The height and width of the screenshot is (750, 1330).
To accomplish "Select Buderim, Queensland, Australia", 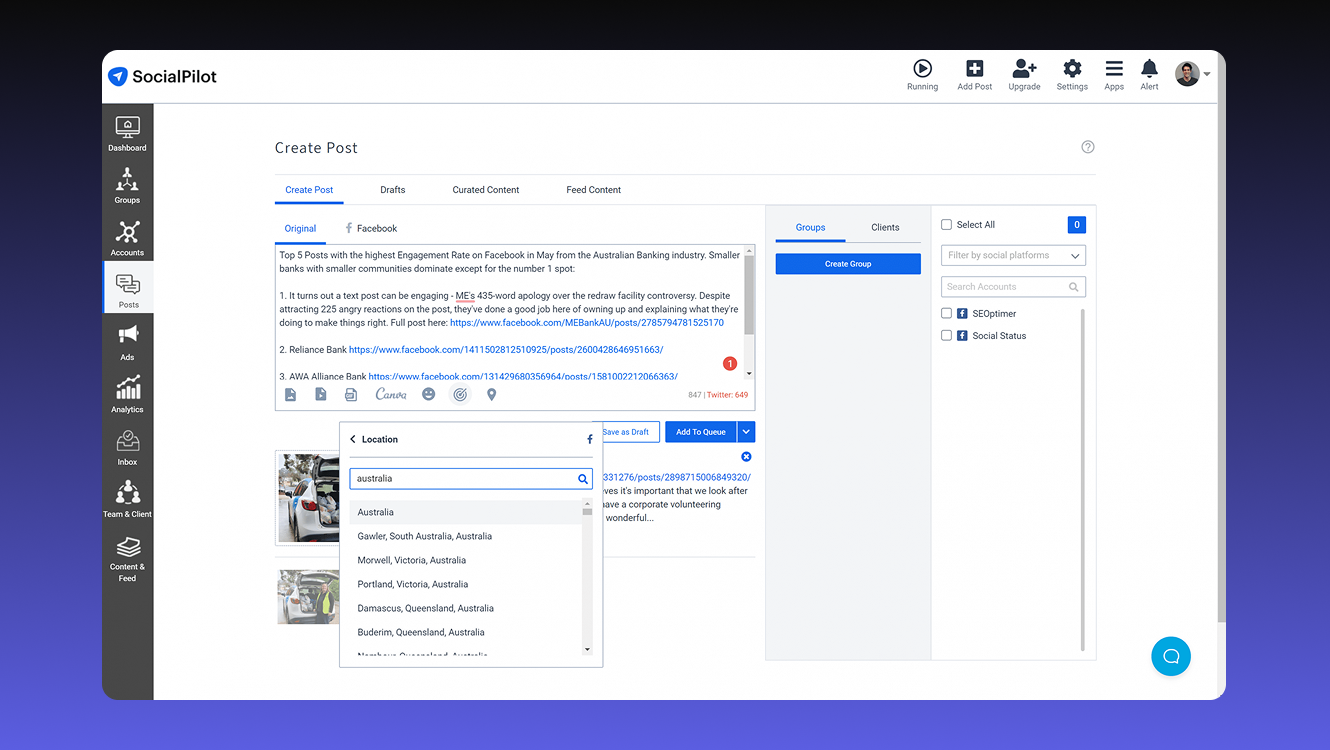I will 465,632.
